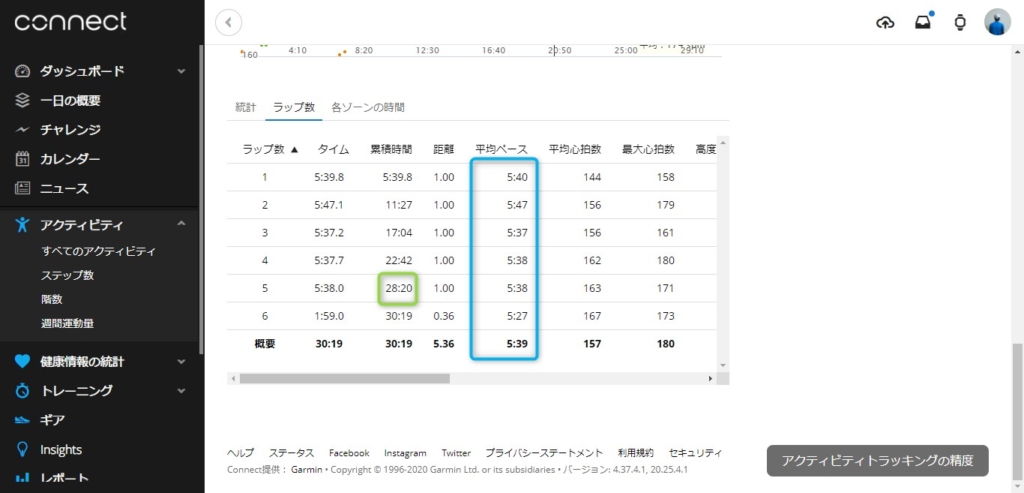
Task: Click the calendar icon in sidebar
Action: click(x=22, y=159)
